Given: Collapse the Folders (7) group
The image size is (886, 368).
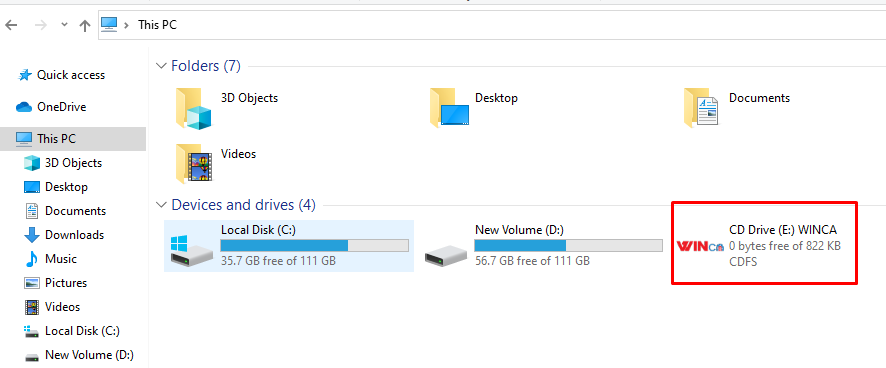Looking at the screenshot, I should (x=162, y=66).
